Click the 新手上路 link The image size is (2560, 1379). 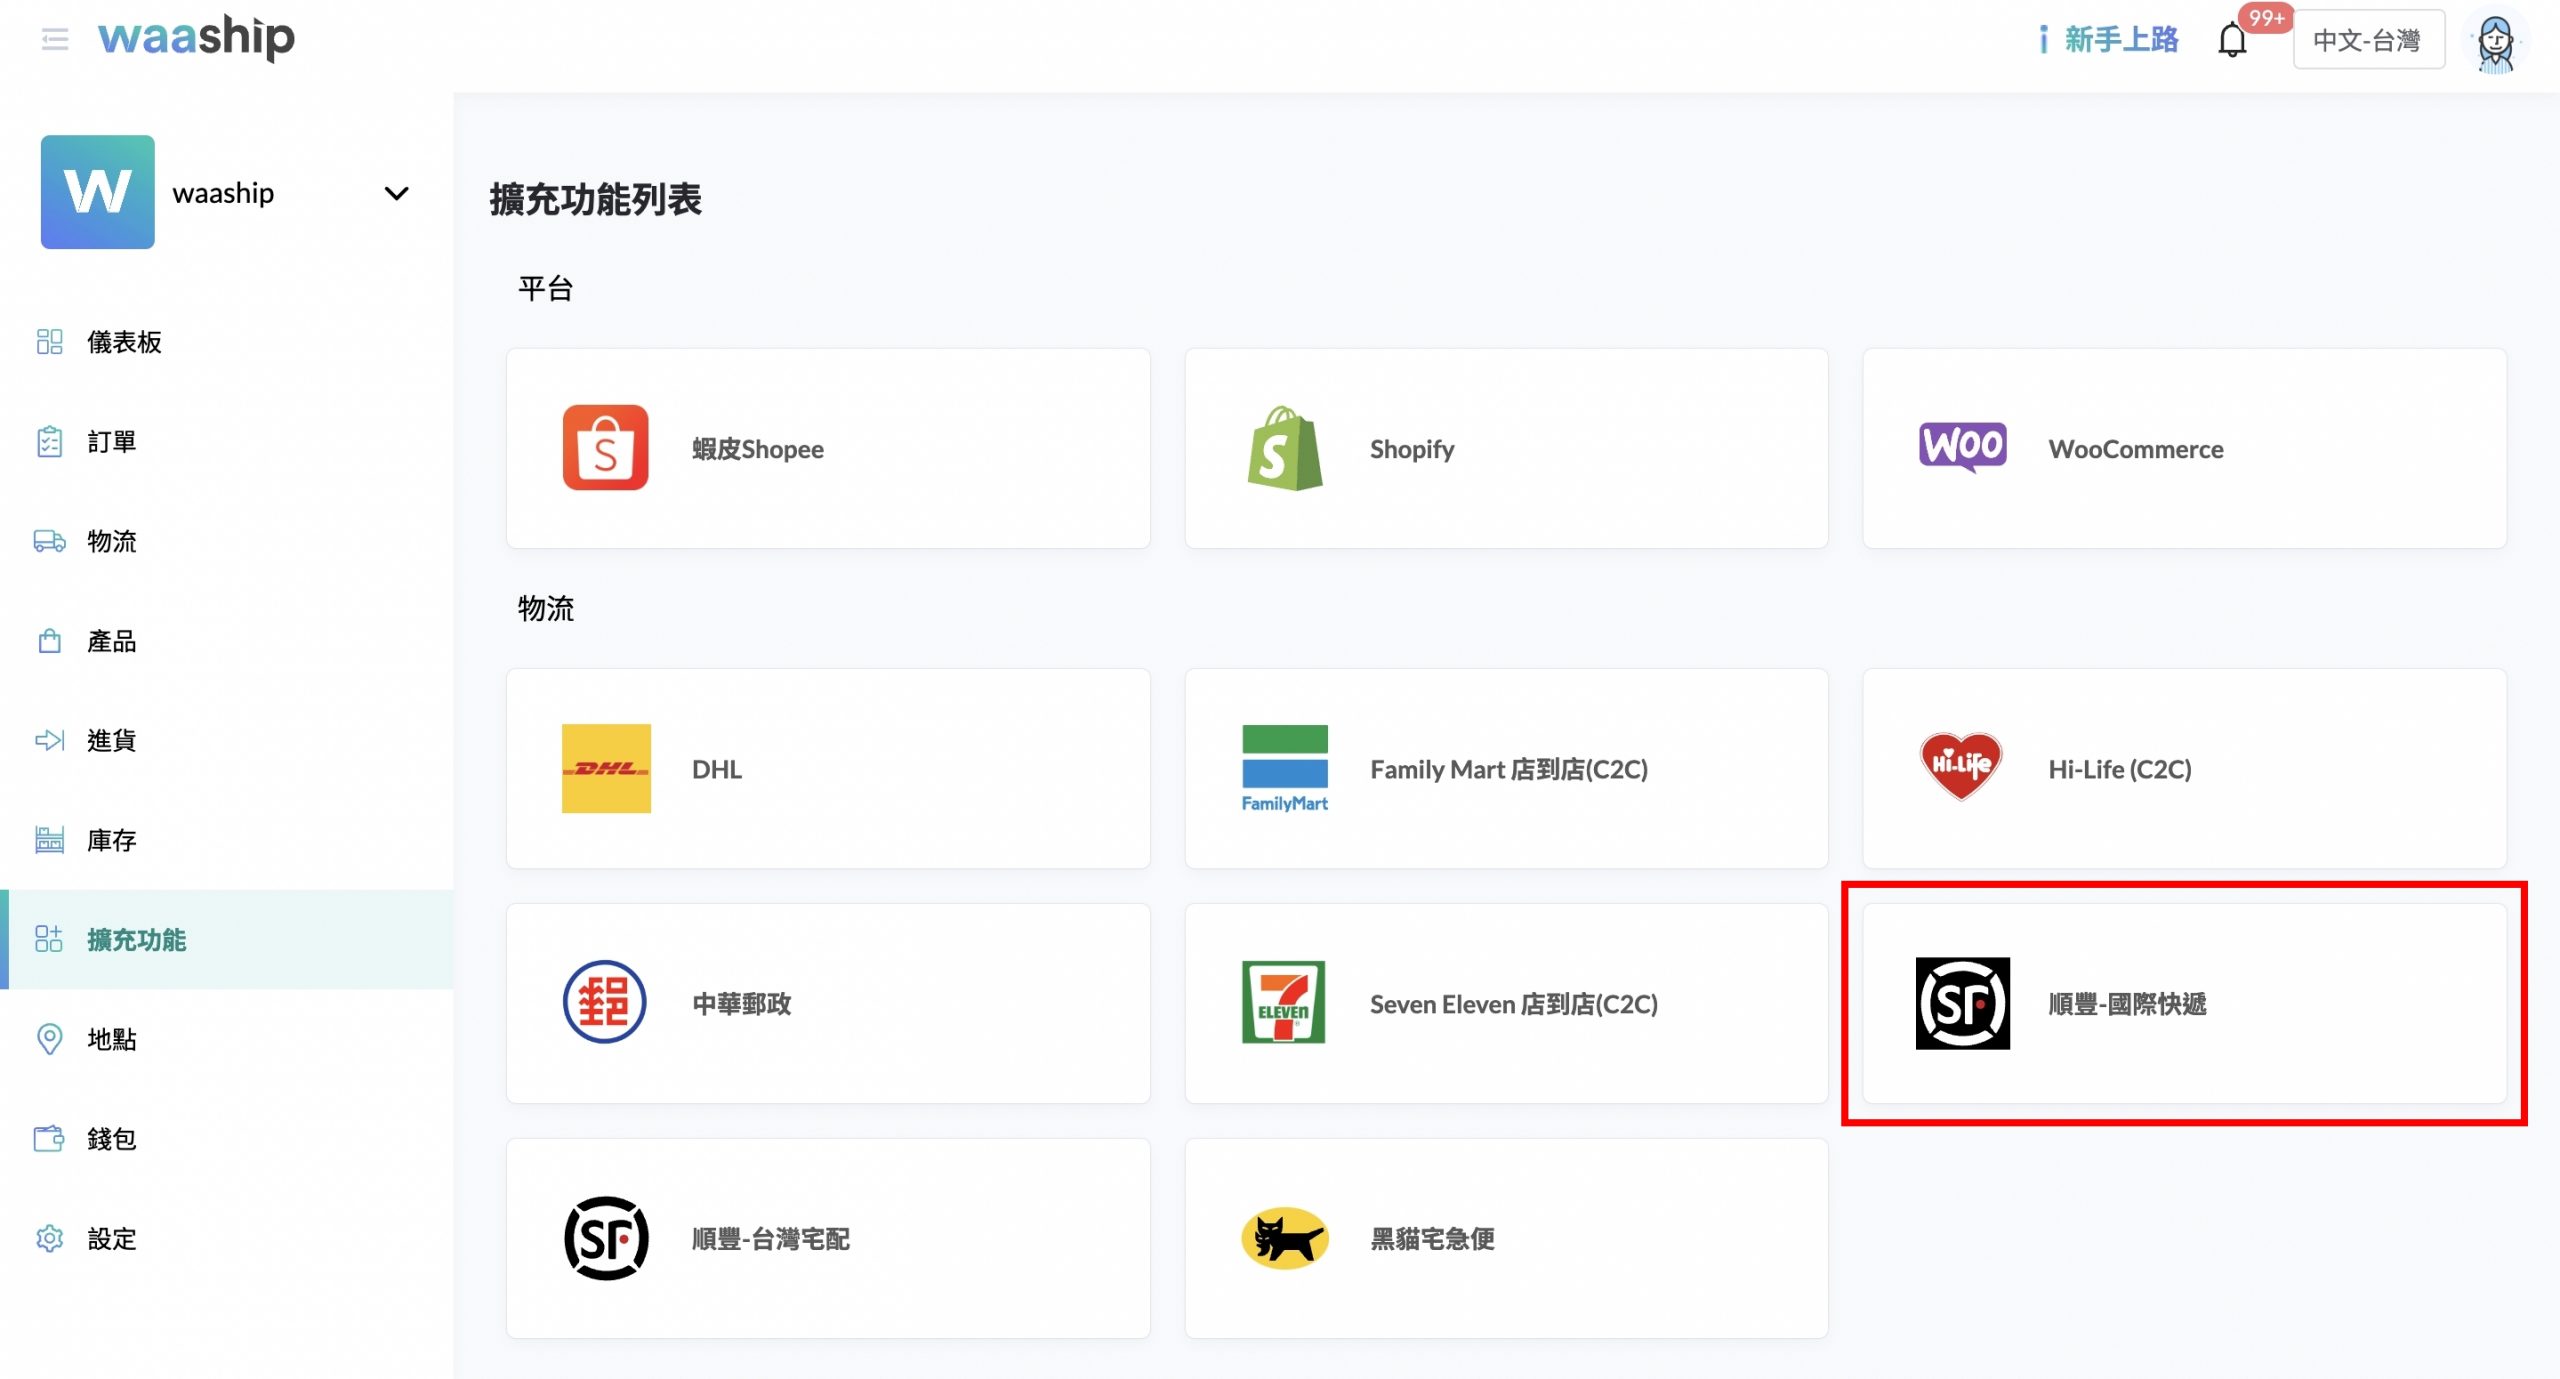pos(2120,40)
